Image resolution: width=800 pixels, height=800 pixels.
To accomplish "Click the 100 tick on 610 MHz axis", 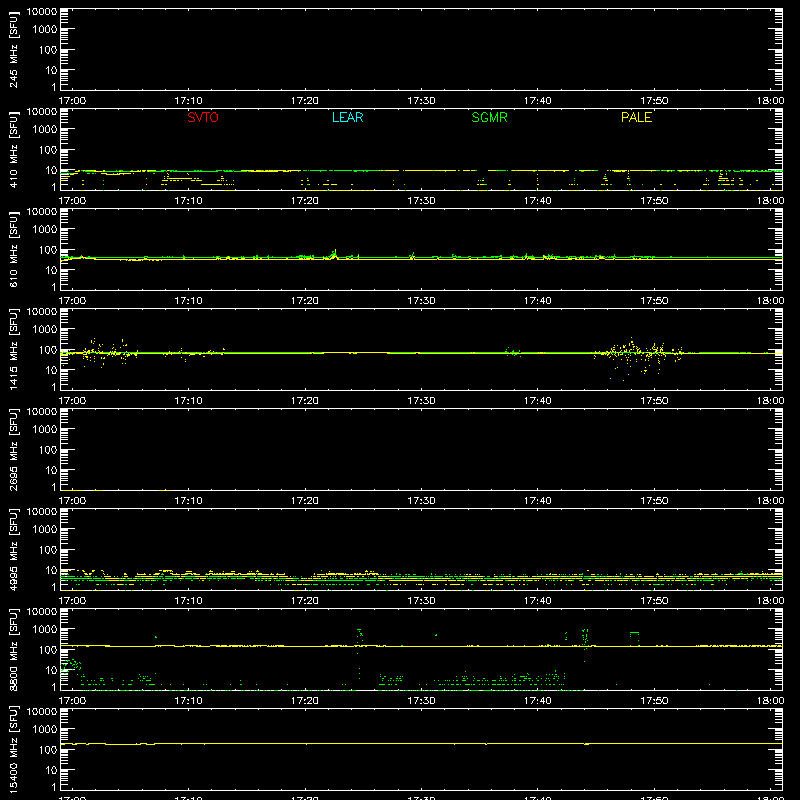I will click(x=48, y=250).
